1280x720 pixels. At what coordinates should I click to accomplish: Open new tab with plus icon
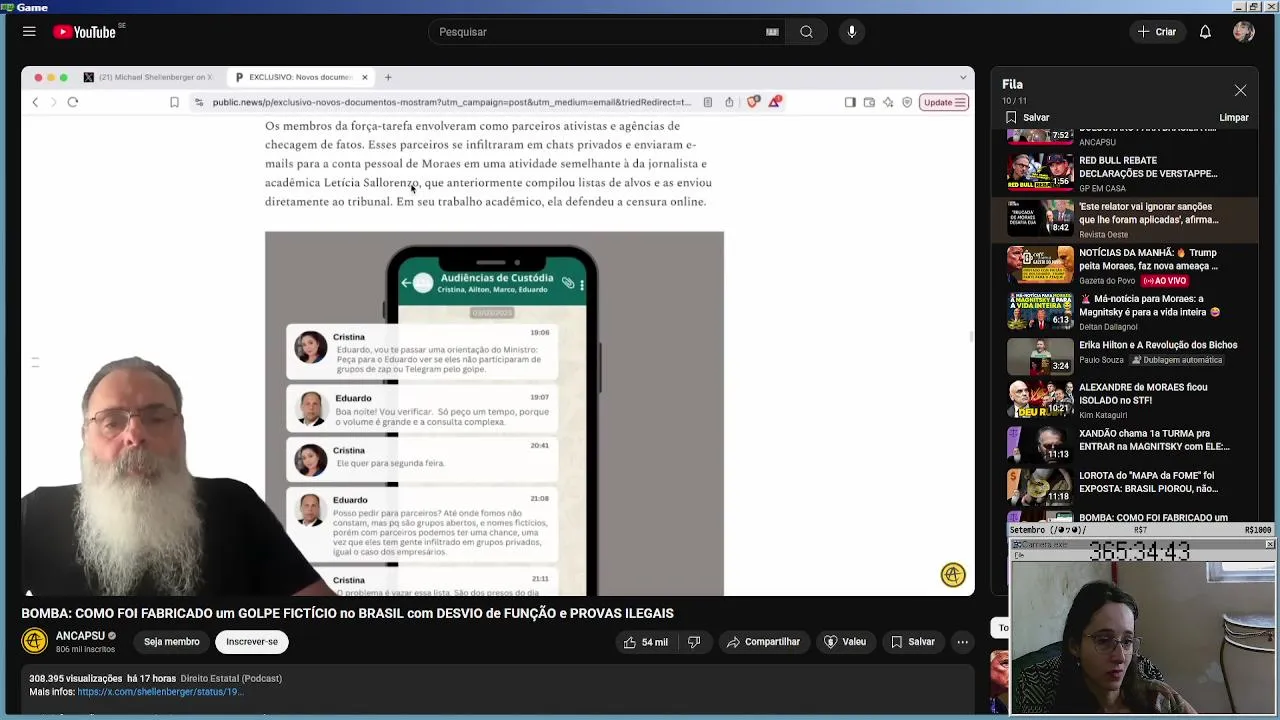389,77
